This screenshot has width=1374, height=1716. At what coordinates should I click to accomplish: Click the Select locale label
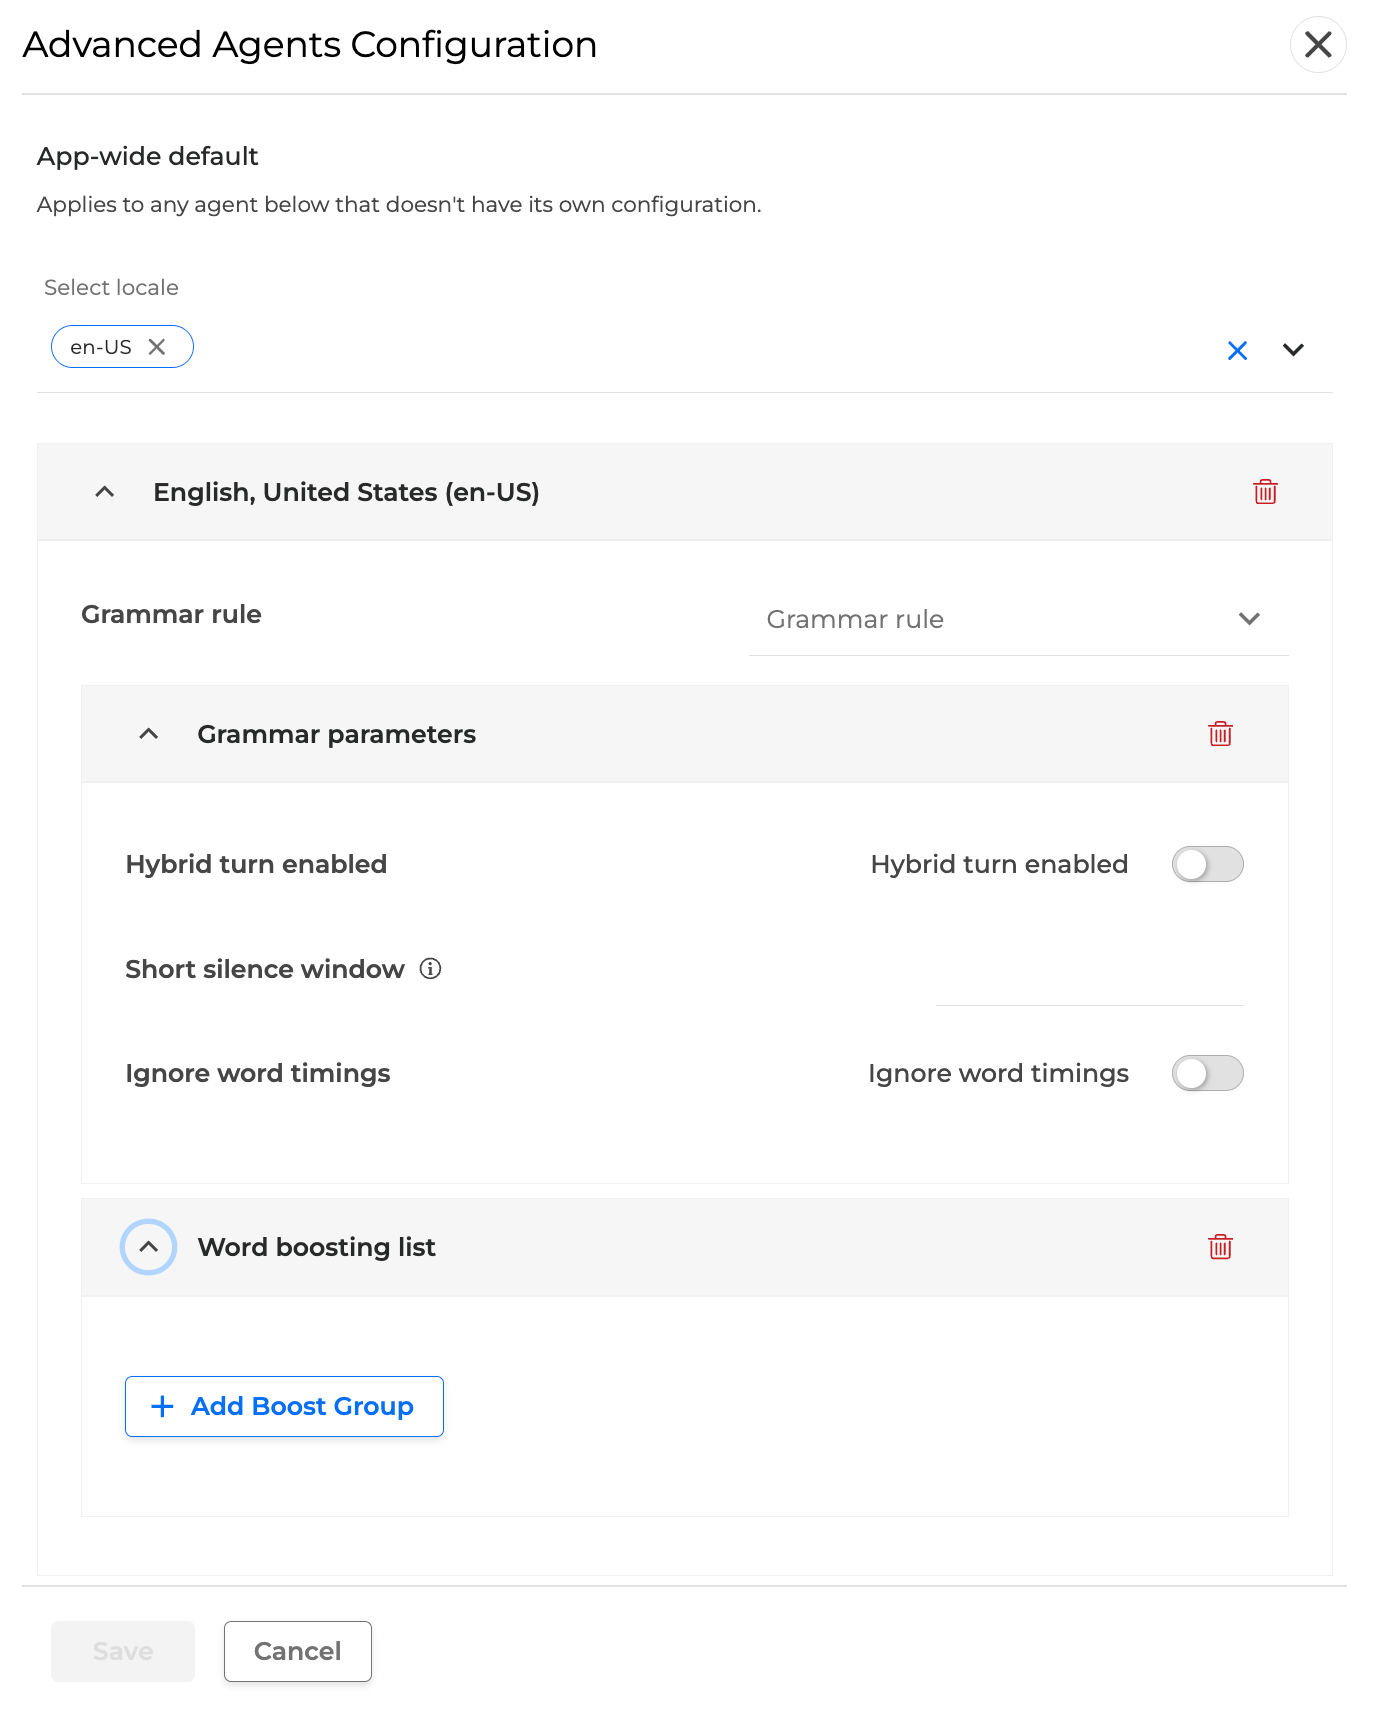(111, 287)
